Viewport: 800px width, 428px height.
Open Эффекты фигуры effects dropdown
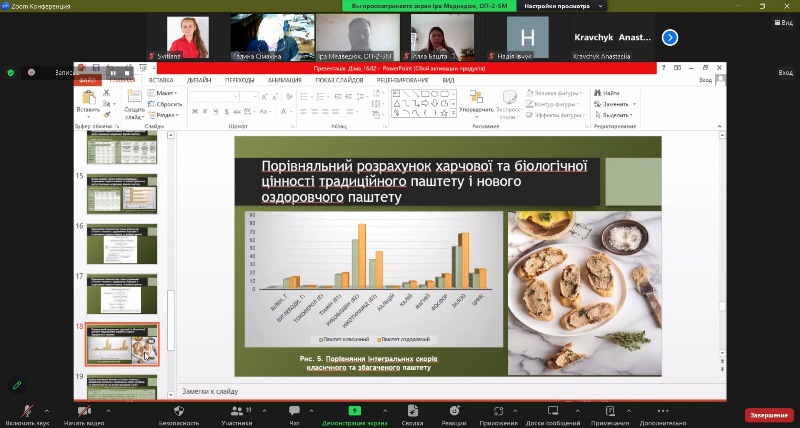555,115
